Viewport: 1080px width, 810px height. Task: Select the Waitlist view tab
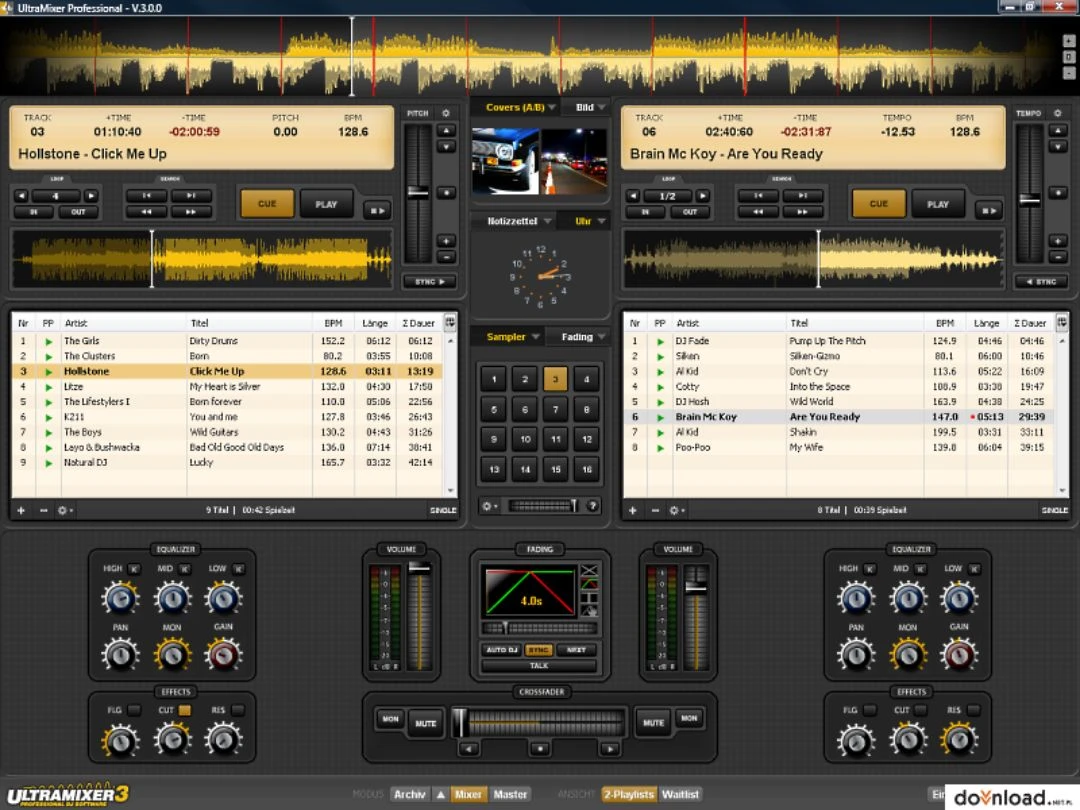tap(680, 794)
